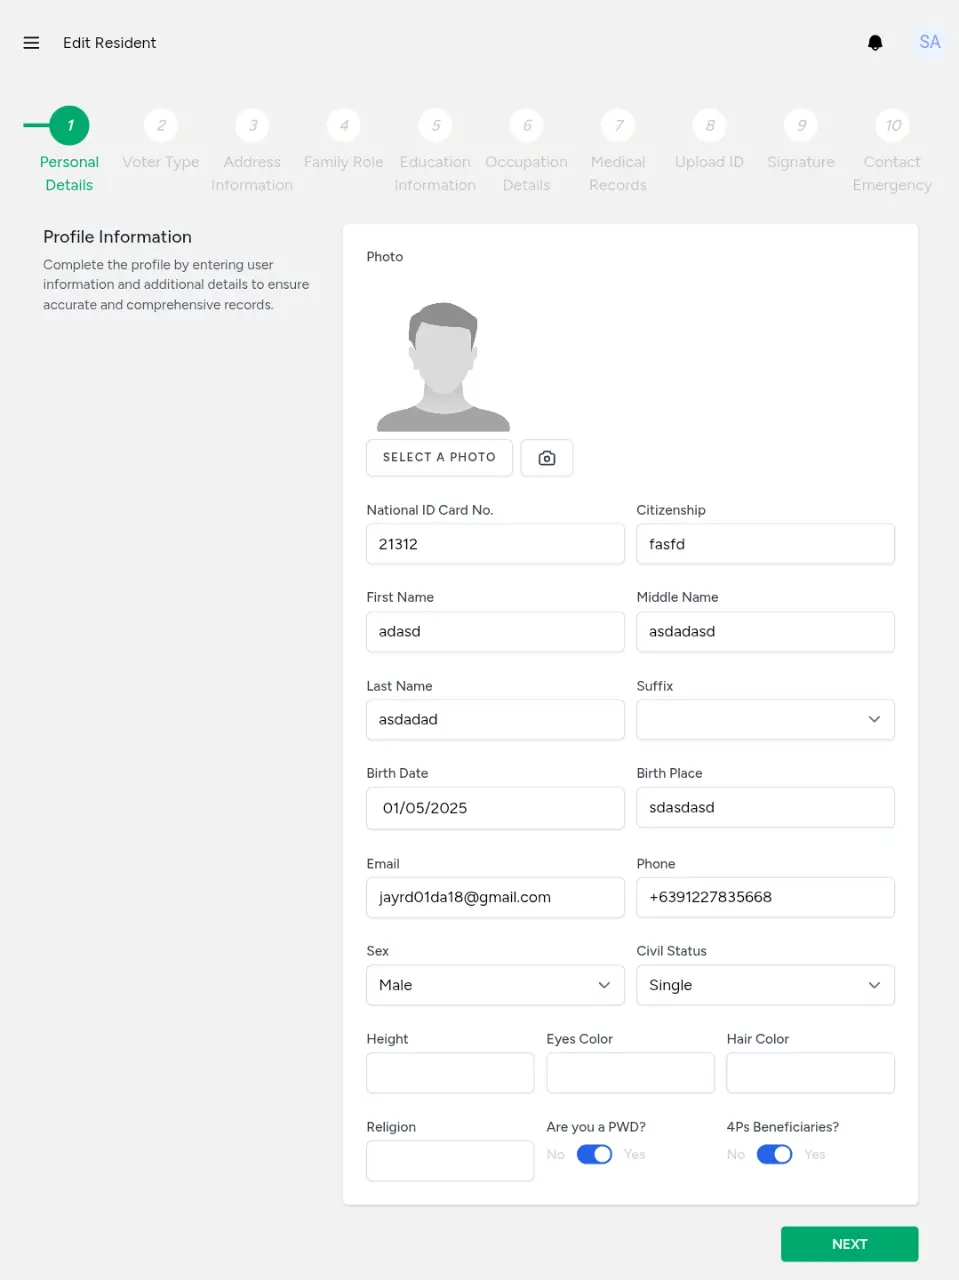Click step 10 Contact Emergency circle
The width and height of the screenshot is (959, 1280).
(x=893, y=125)
